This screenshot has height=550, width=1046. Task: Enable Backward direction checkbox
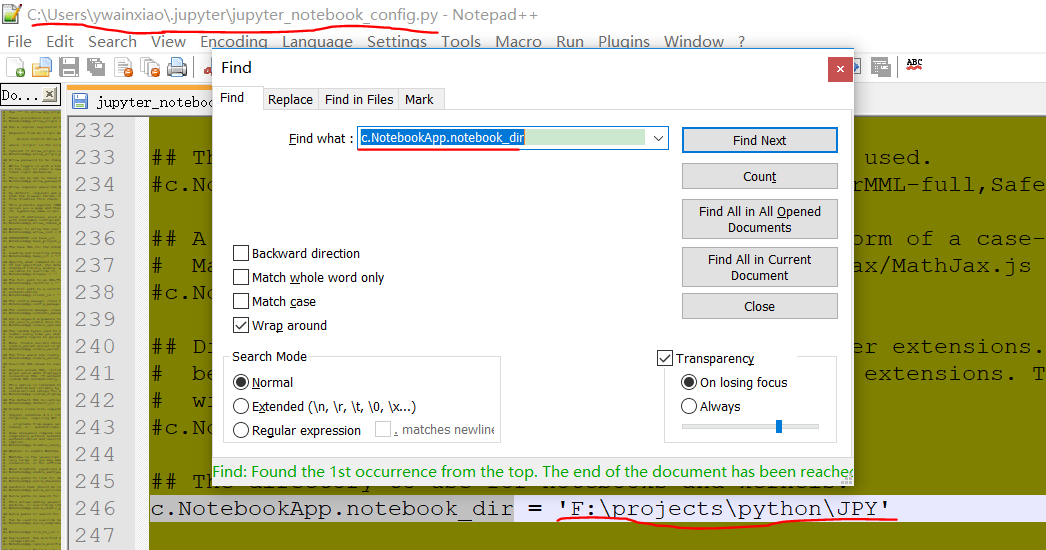click(x=240, y=253)
